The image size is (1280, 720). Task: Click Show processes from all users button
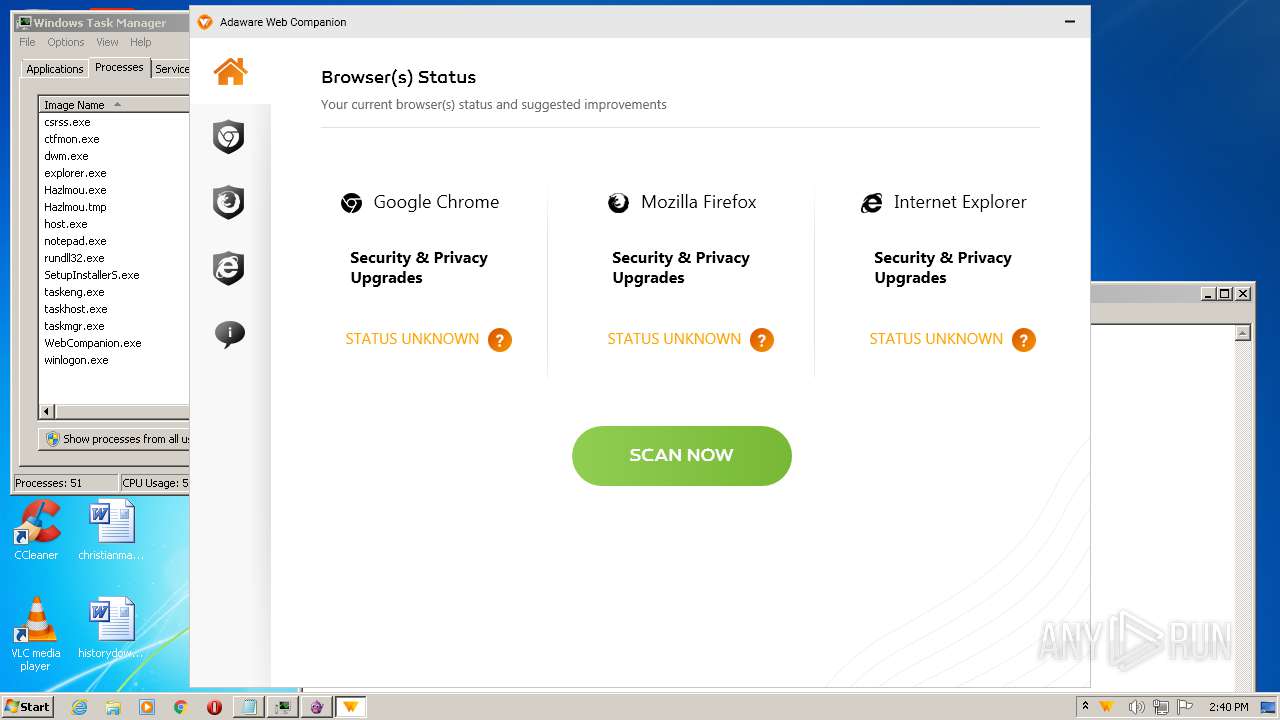click(x=114, y=439)
